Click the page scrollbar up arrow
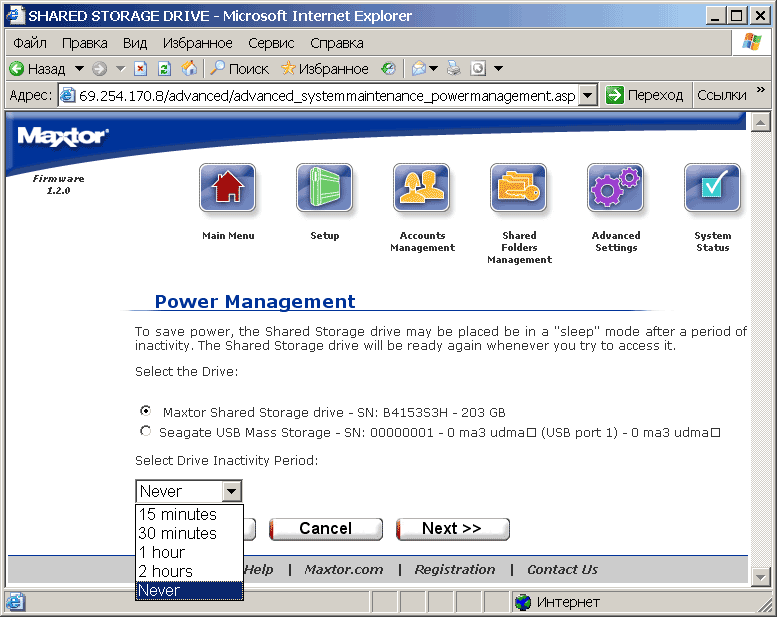Image resolution: width=777 pixels, height=617 pixels. pyautogui.click(x=761, y=122)
